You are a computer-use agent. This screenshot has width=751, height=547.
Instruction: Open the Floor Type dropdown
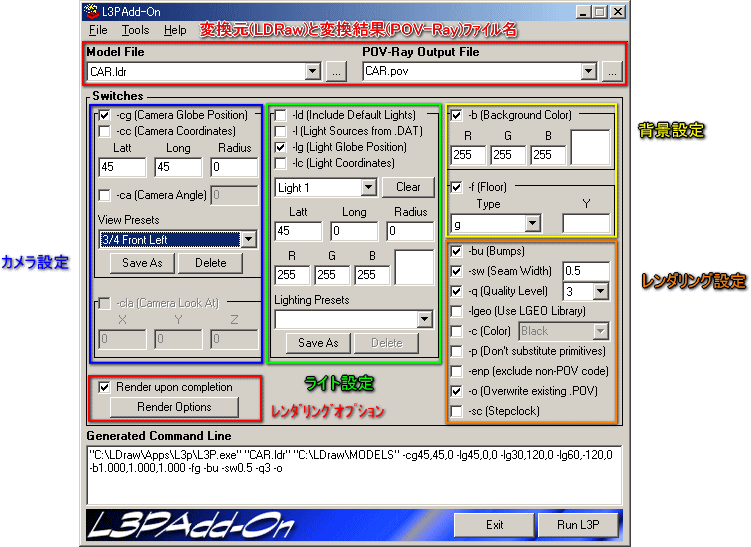pos(532,223)
